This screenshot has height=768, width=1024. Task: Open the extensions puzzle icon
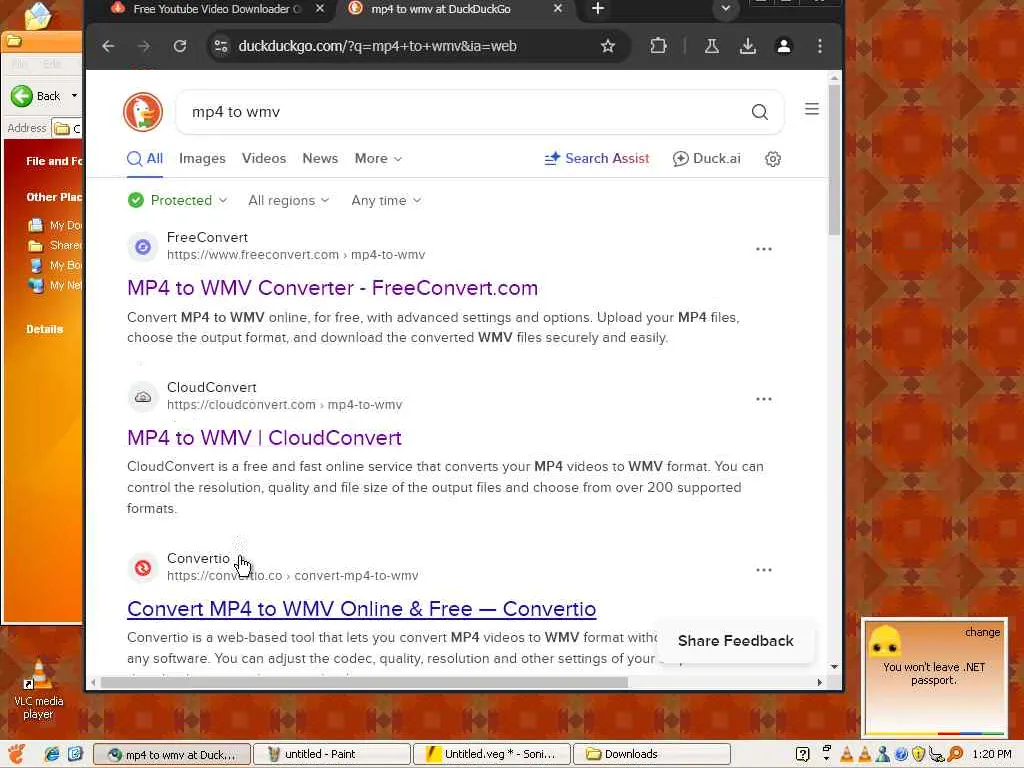tap(658, 46)
